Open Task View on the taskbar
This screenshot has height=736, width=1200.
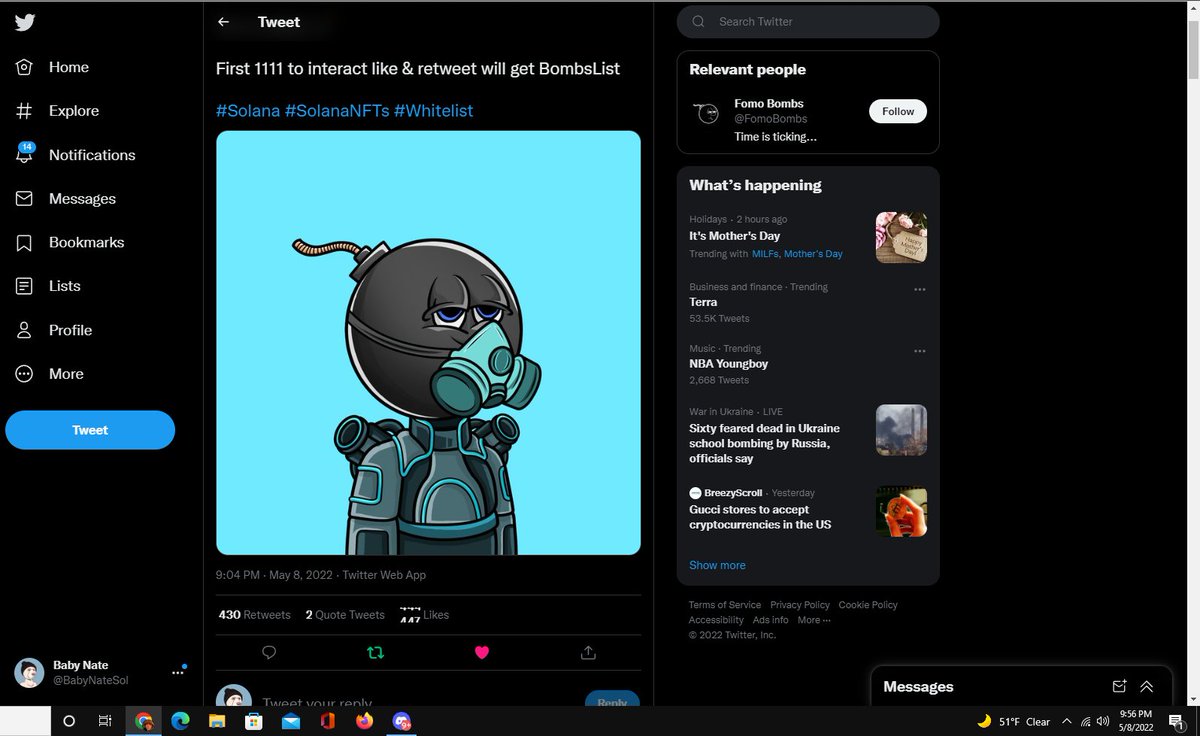105,721
